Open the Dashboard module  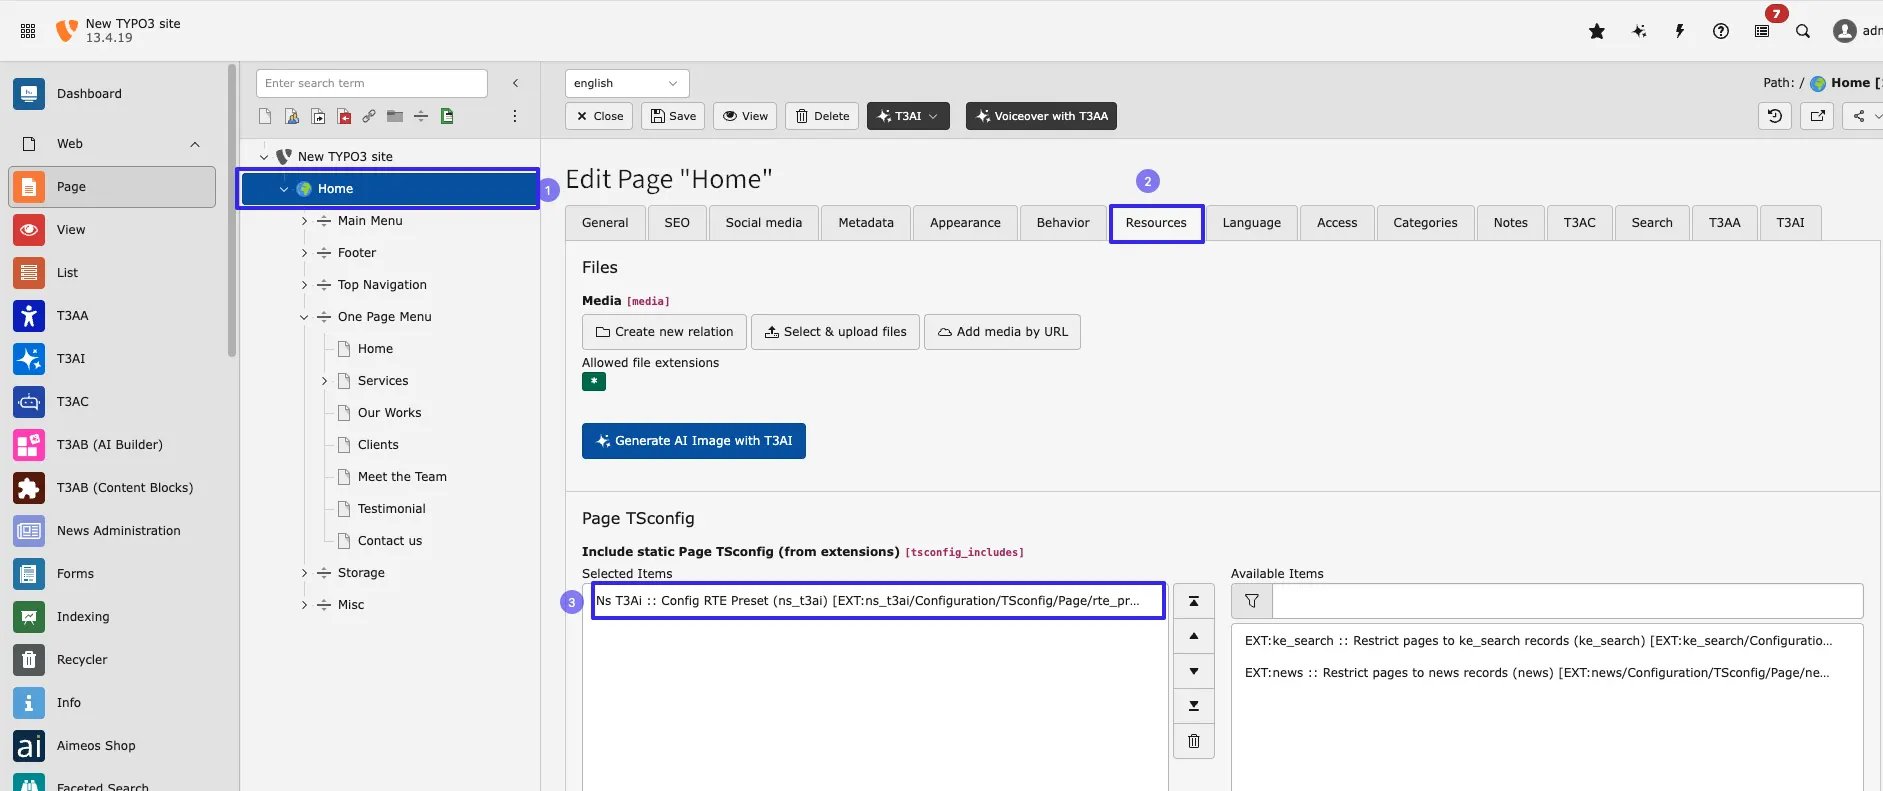click(x=113, y=94)
